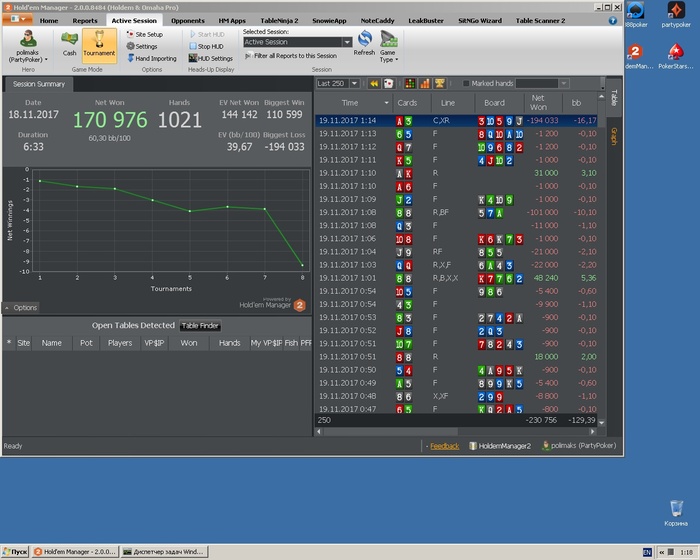
Task: Click HolderManager2 in the status bar
Action: coord(500,446)
